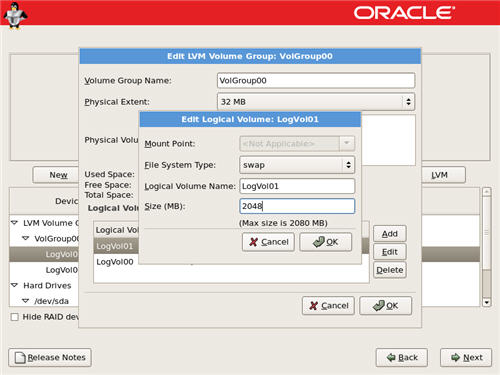Open the File System Type swap dropdown
The width and height of the screenshot is (500, 375).
point(297,165)
